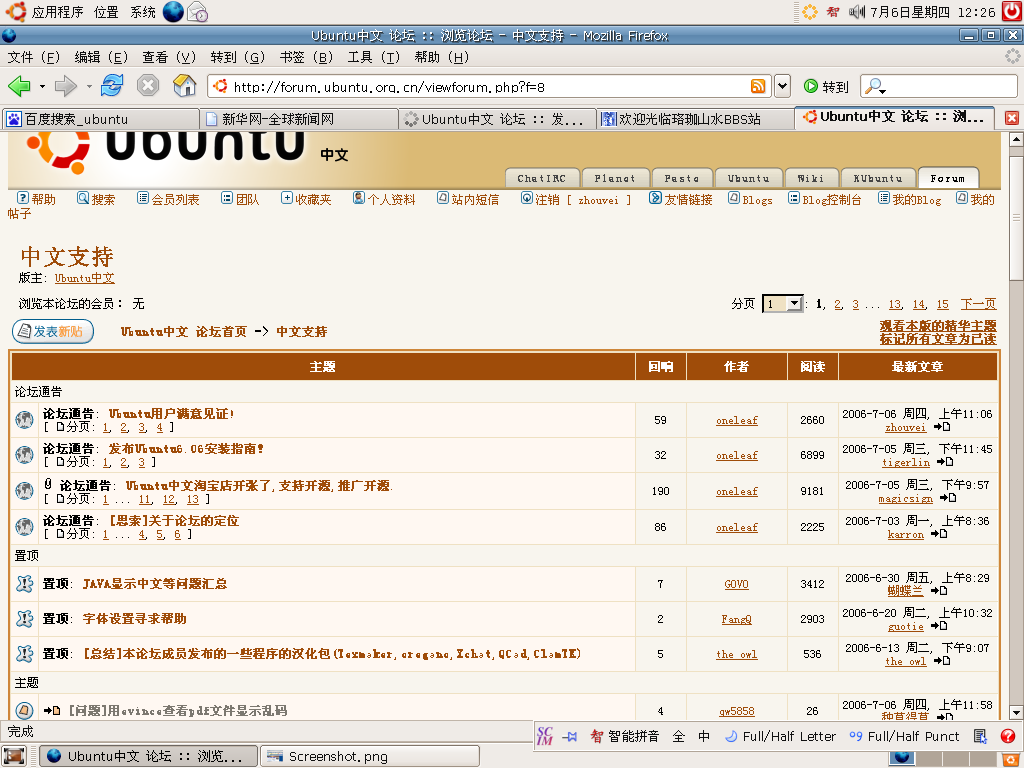Switch to the 欢迎光临珞珈山水BBS站 tab
The width and height of the screenshot is (1024, 768).
point(695,119)
